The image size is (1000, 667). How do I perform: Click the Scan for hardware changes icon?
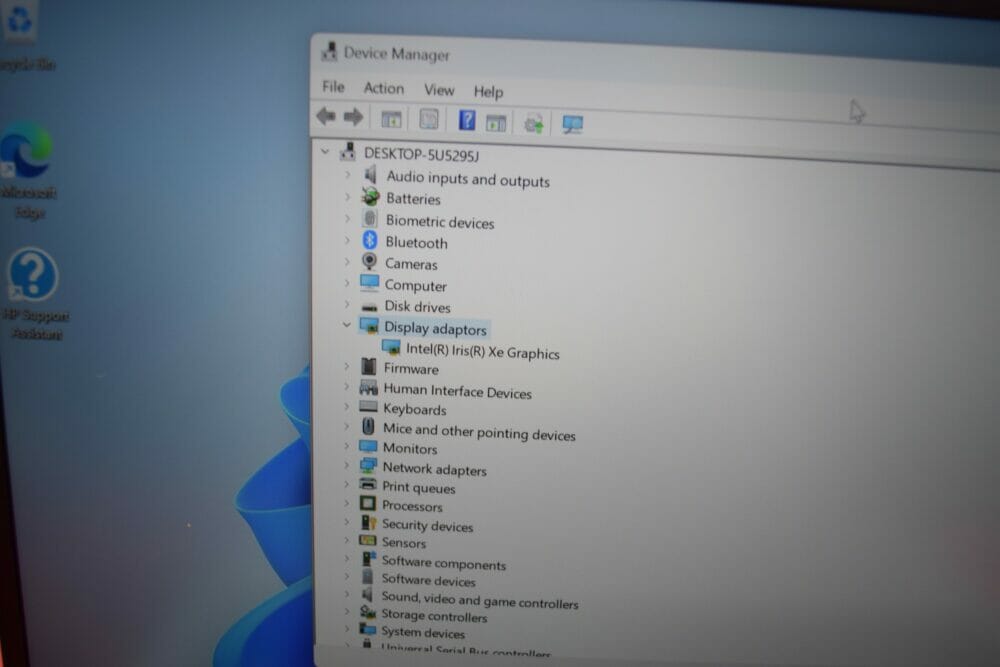coord(572,124)
